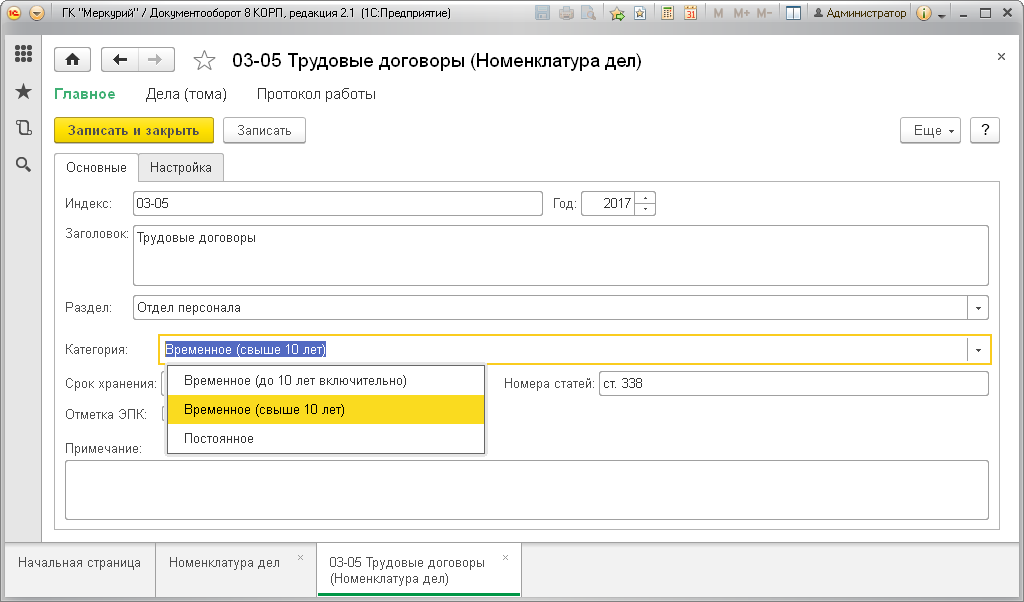Open Print Preview from title bar
The height and width of the screenshot is (602, 1024).
(x=588, y=13)
